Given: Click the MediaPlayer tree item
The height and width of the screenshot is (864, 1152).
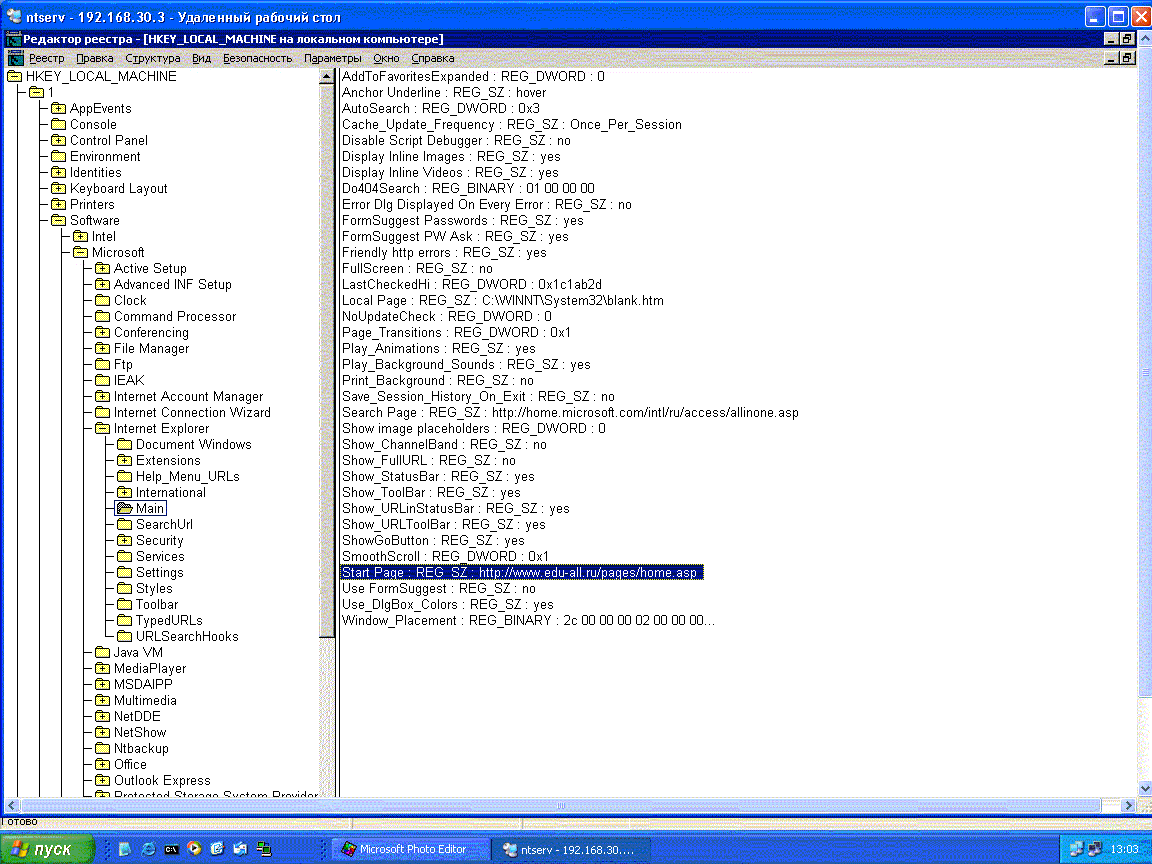Looking at the screenshot, I should click(x=150, y=669).
